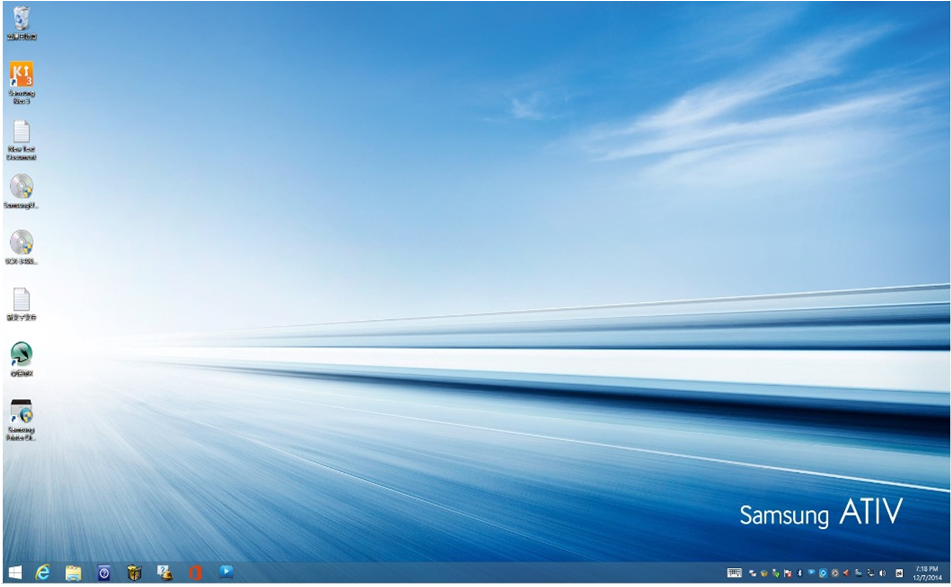Open the clock showing 7:18 PM
Image resolution: width=951 pixels, height=587 pixels.
coord(927,573)
